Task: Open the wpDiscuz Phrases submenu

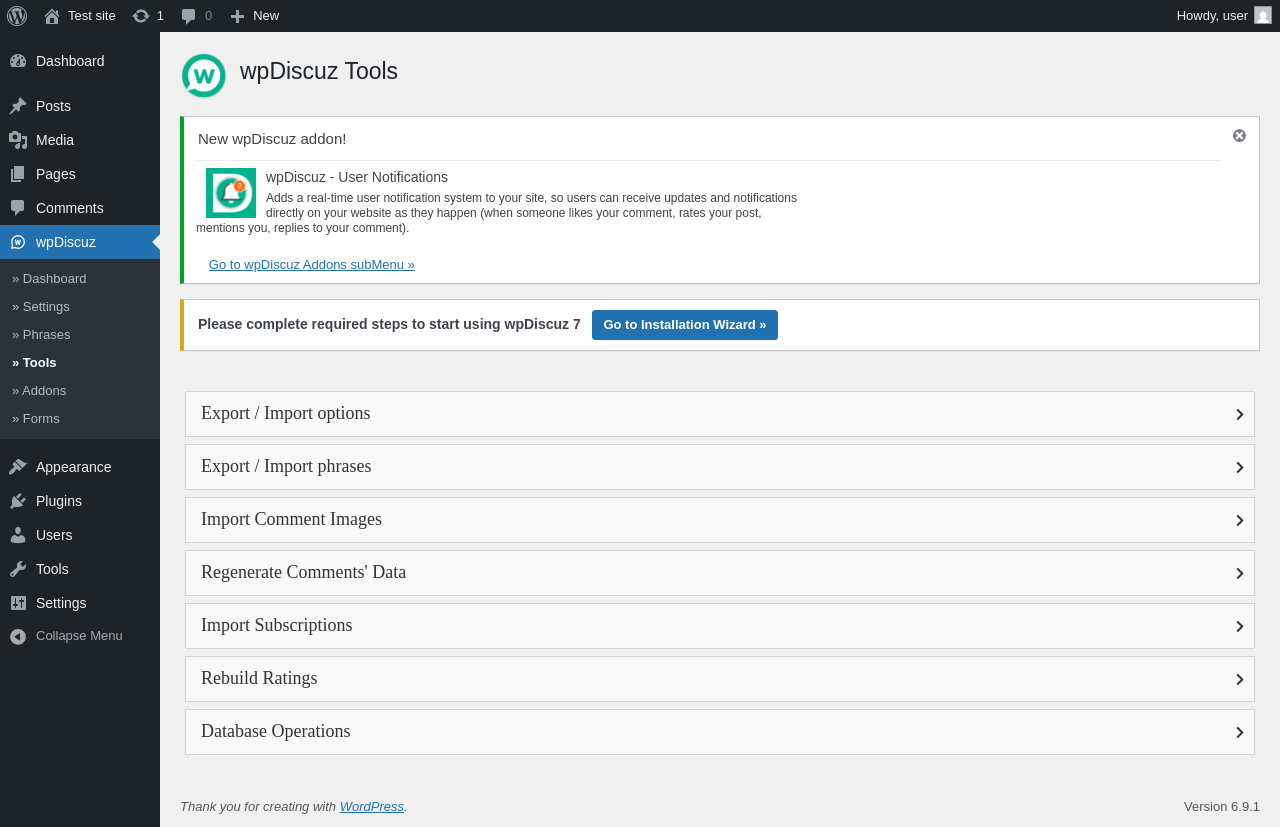Action: tap(46, 335)
